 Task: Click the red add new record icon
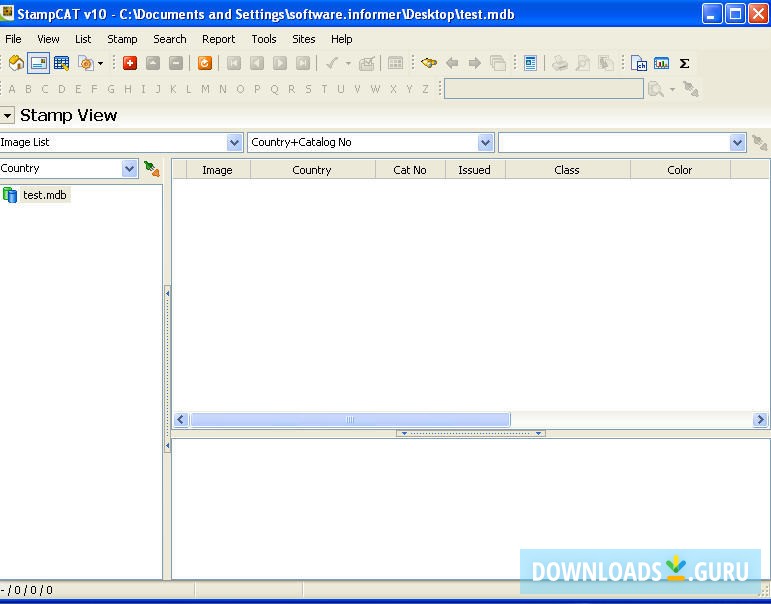pyautogui.click(x=130, y=63)
